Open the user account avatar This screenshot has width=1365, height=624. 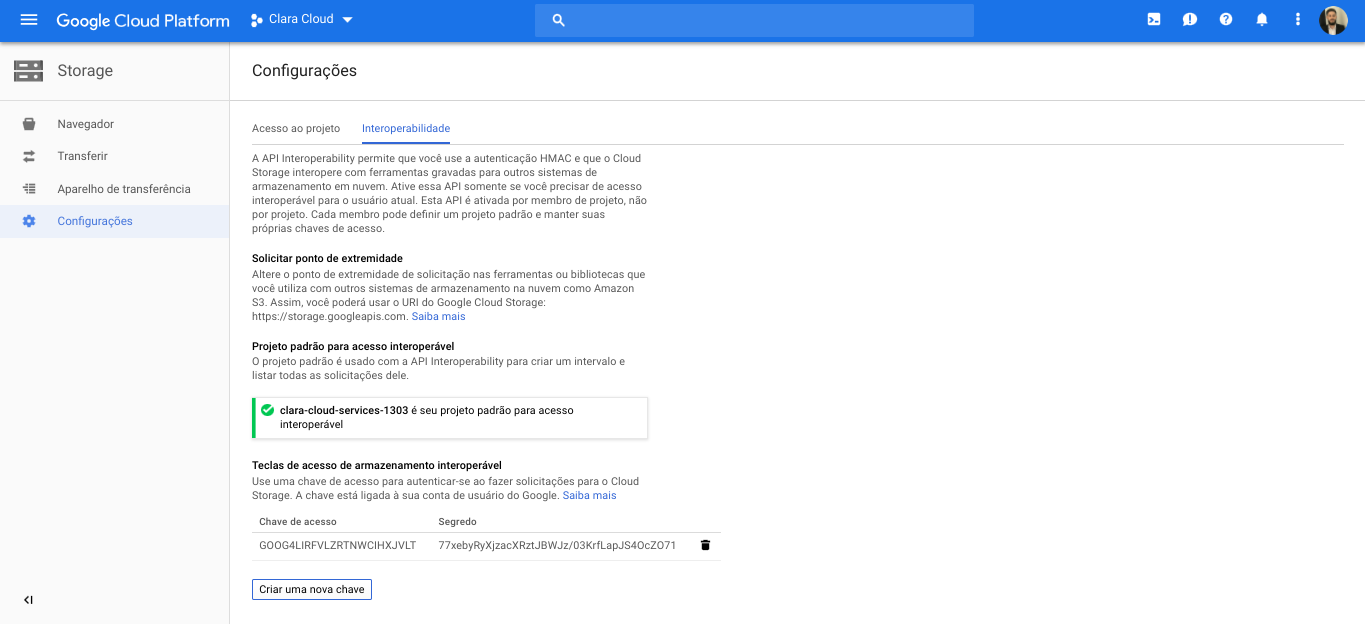tap(1333, 20)
